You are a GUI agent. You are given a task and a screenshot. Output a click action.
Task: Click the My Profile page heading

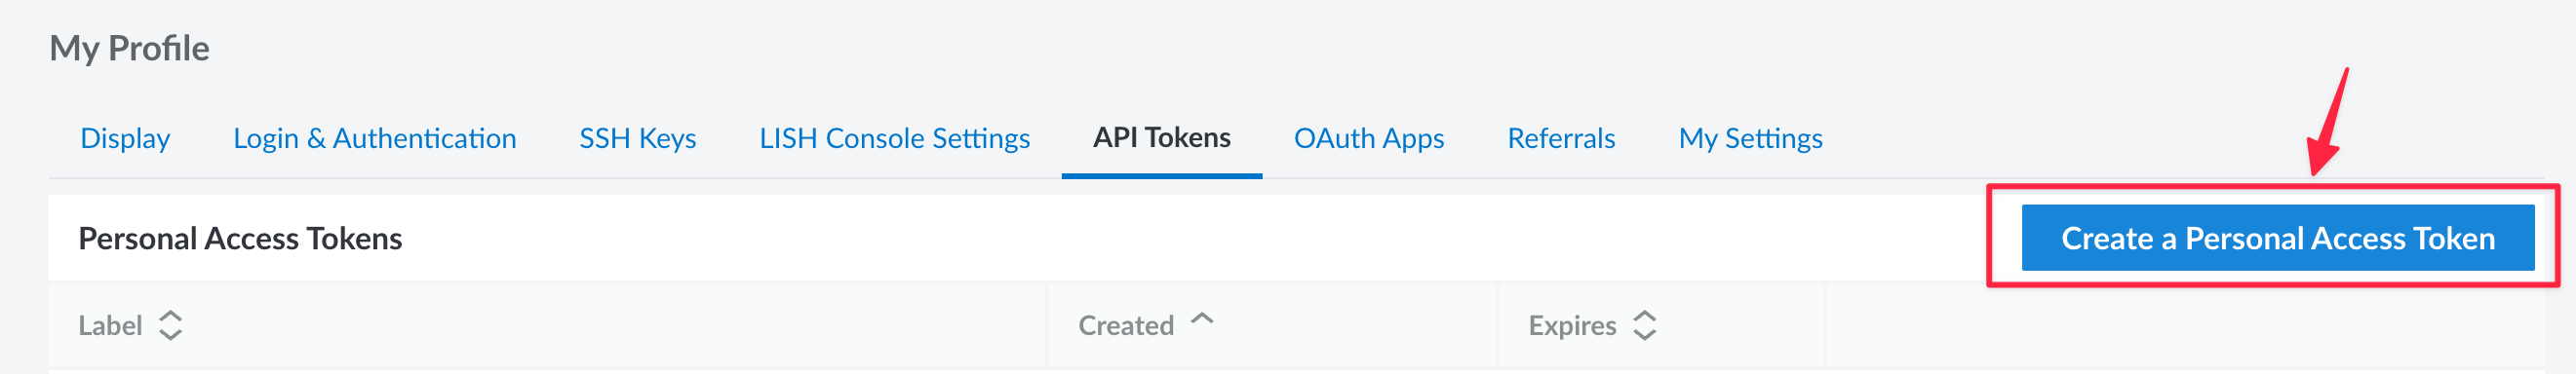tap(129, 48)
